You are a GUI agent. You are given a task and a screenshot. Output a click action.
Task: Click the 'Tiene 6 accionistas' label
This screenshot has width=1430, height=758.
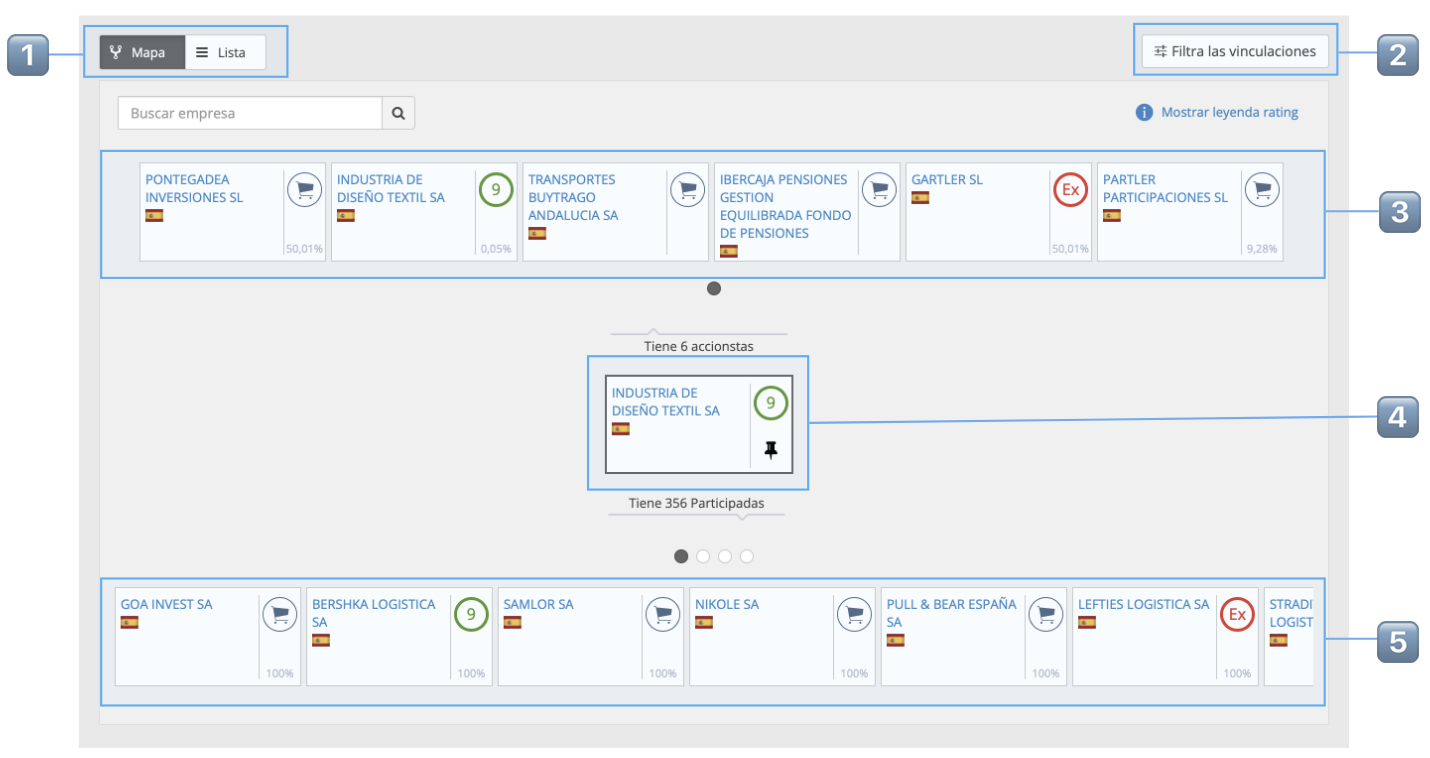coord(699,346)
